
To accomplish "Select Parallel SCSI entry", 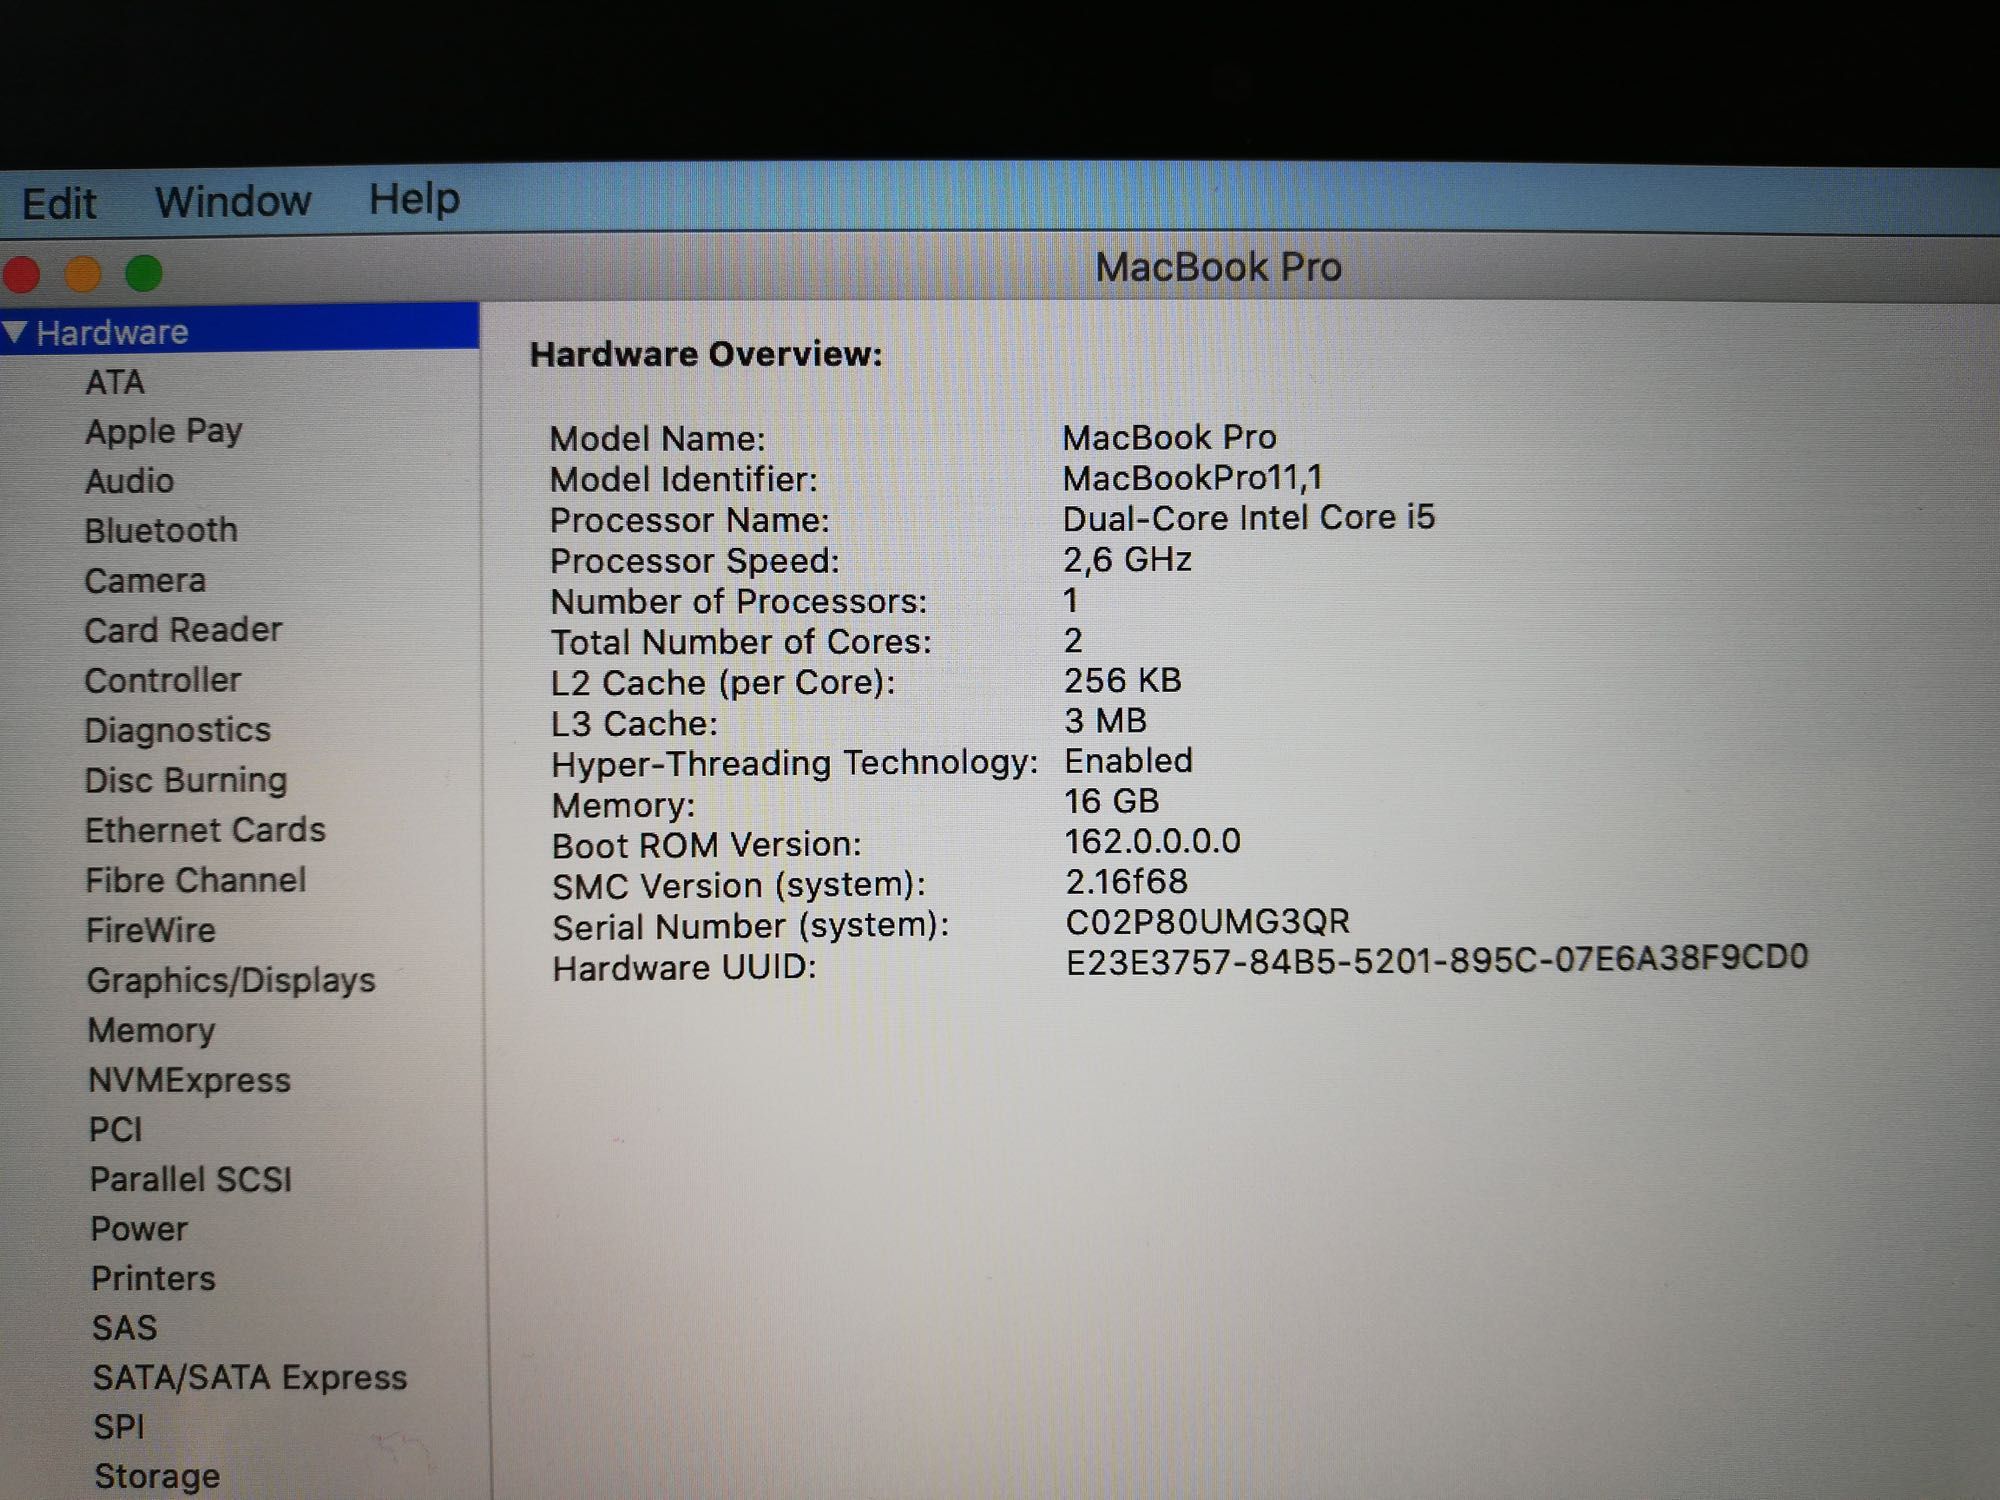I will point(191,1179).
